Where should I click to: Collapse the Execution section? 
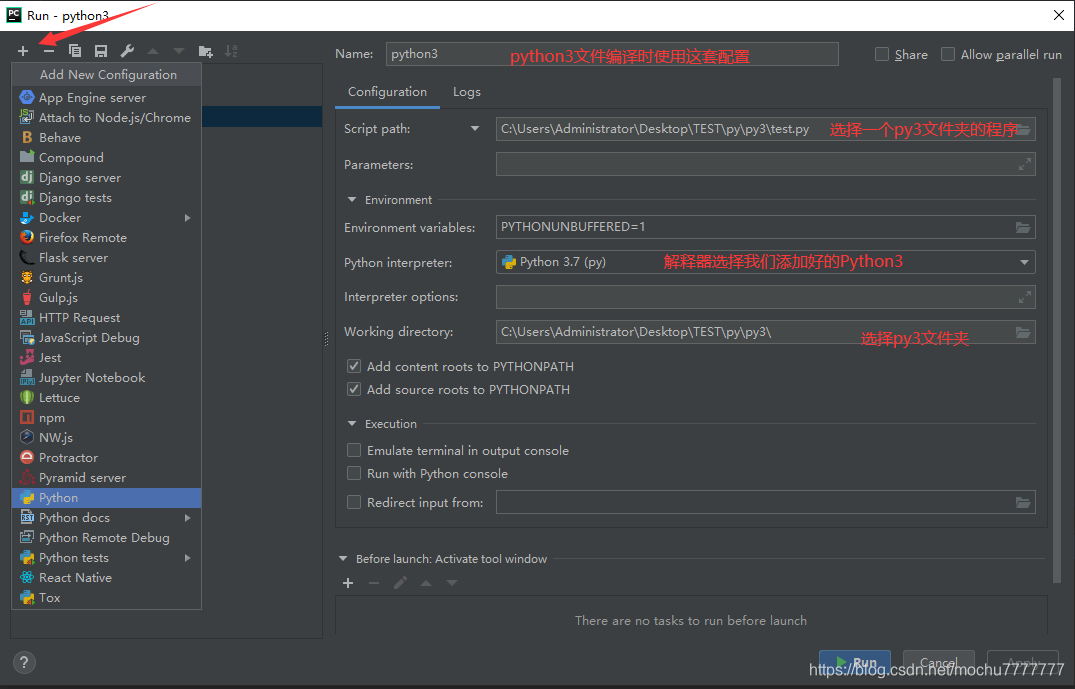352,424
